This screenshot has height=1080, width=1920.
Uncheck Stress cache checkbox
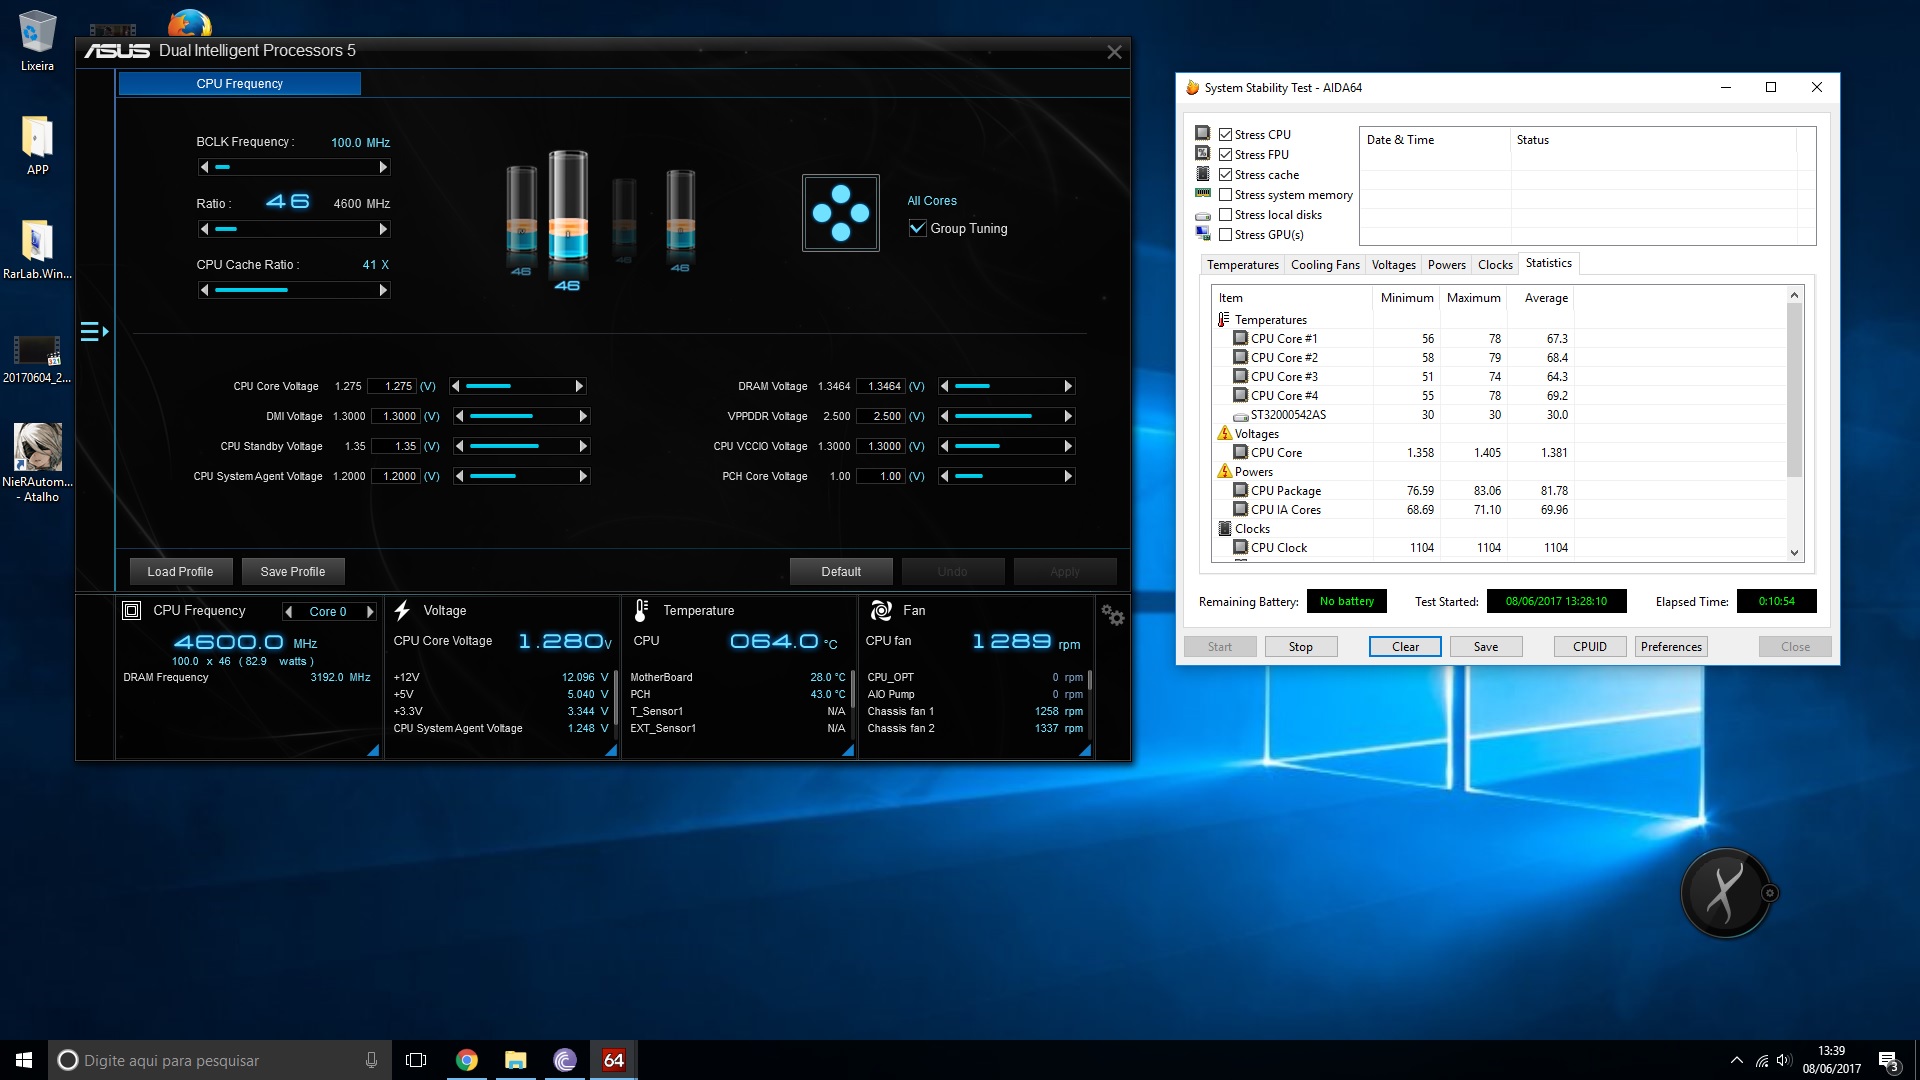[x=1225, y=174]
